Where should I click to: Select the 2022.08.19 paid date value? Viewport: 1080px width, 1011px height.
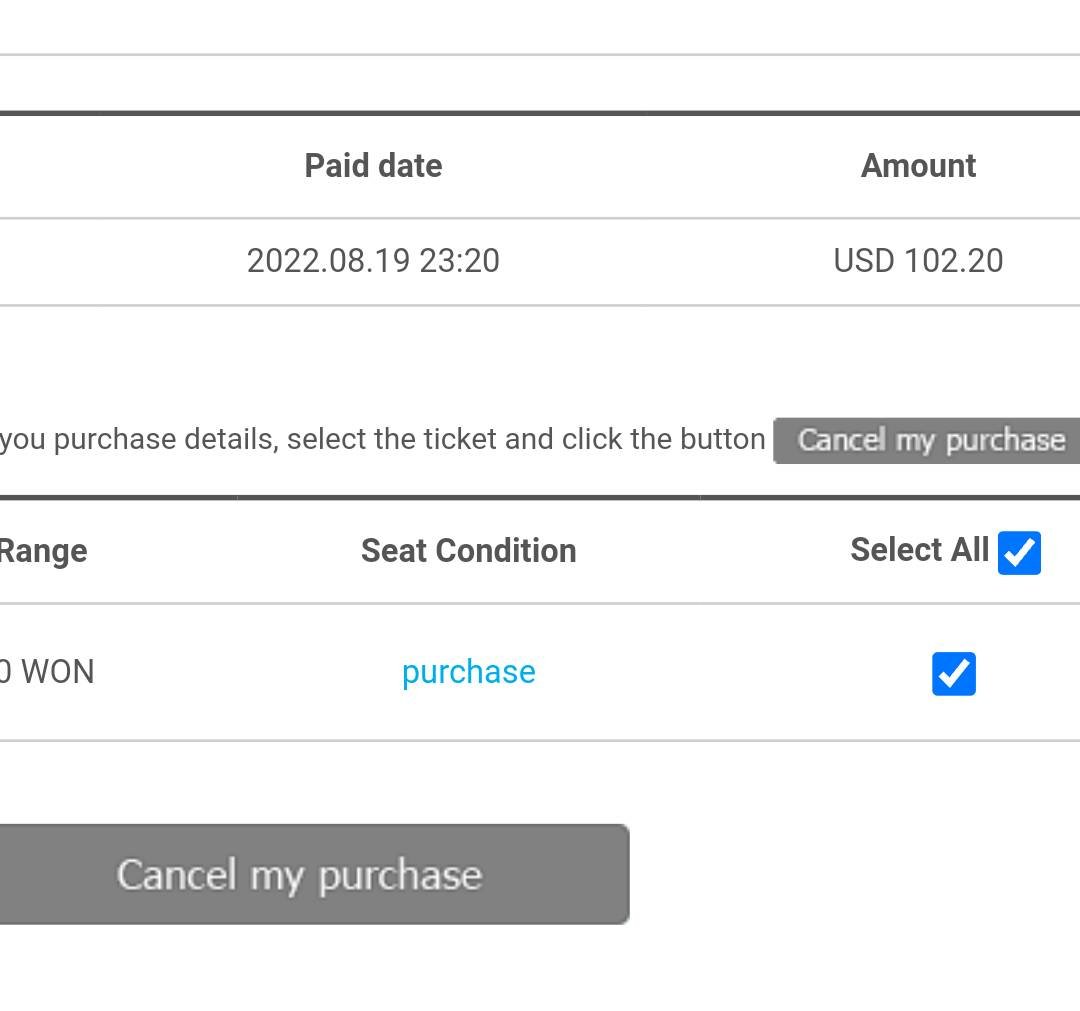pyautogui.click(x=328, y=261)
